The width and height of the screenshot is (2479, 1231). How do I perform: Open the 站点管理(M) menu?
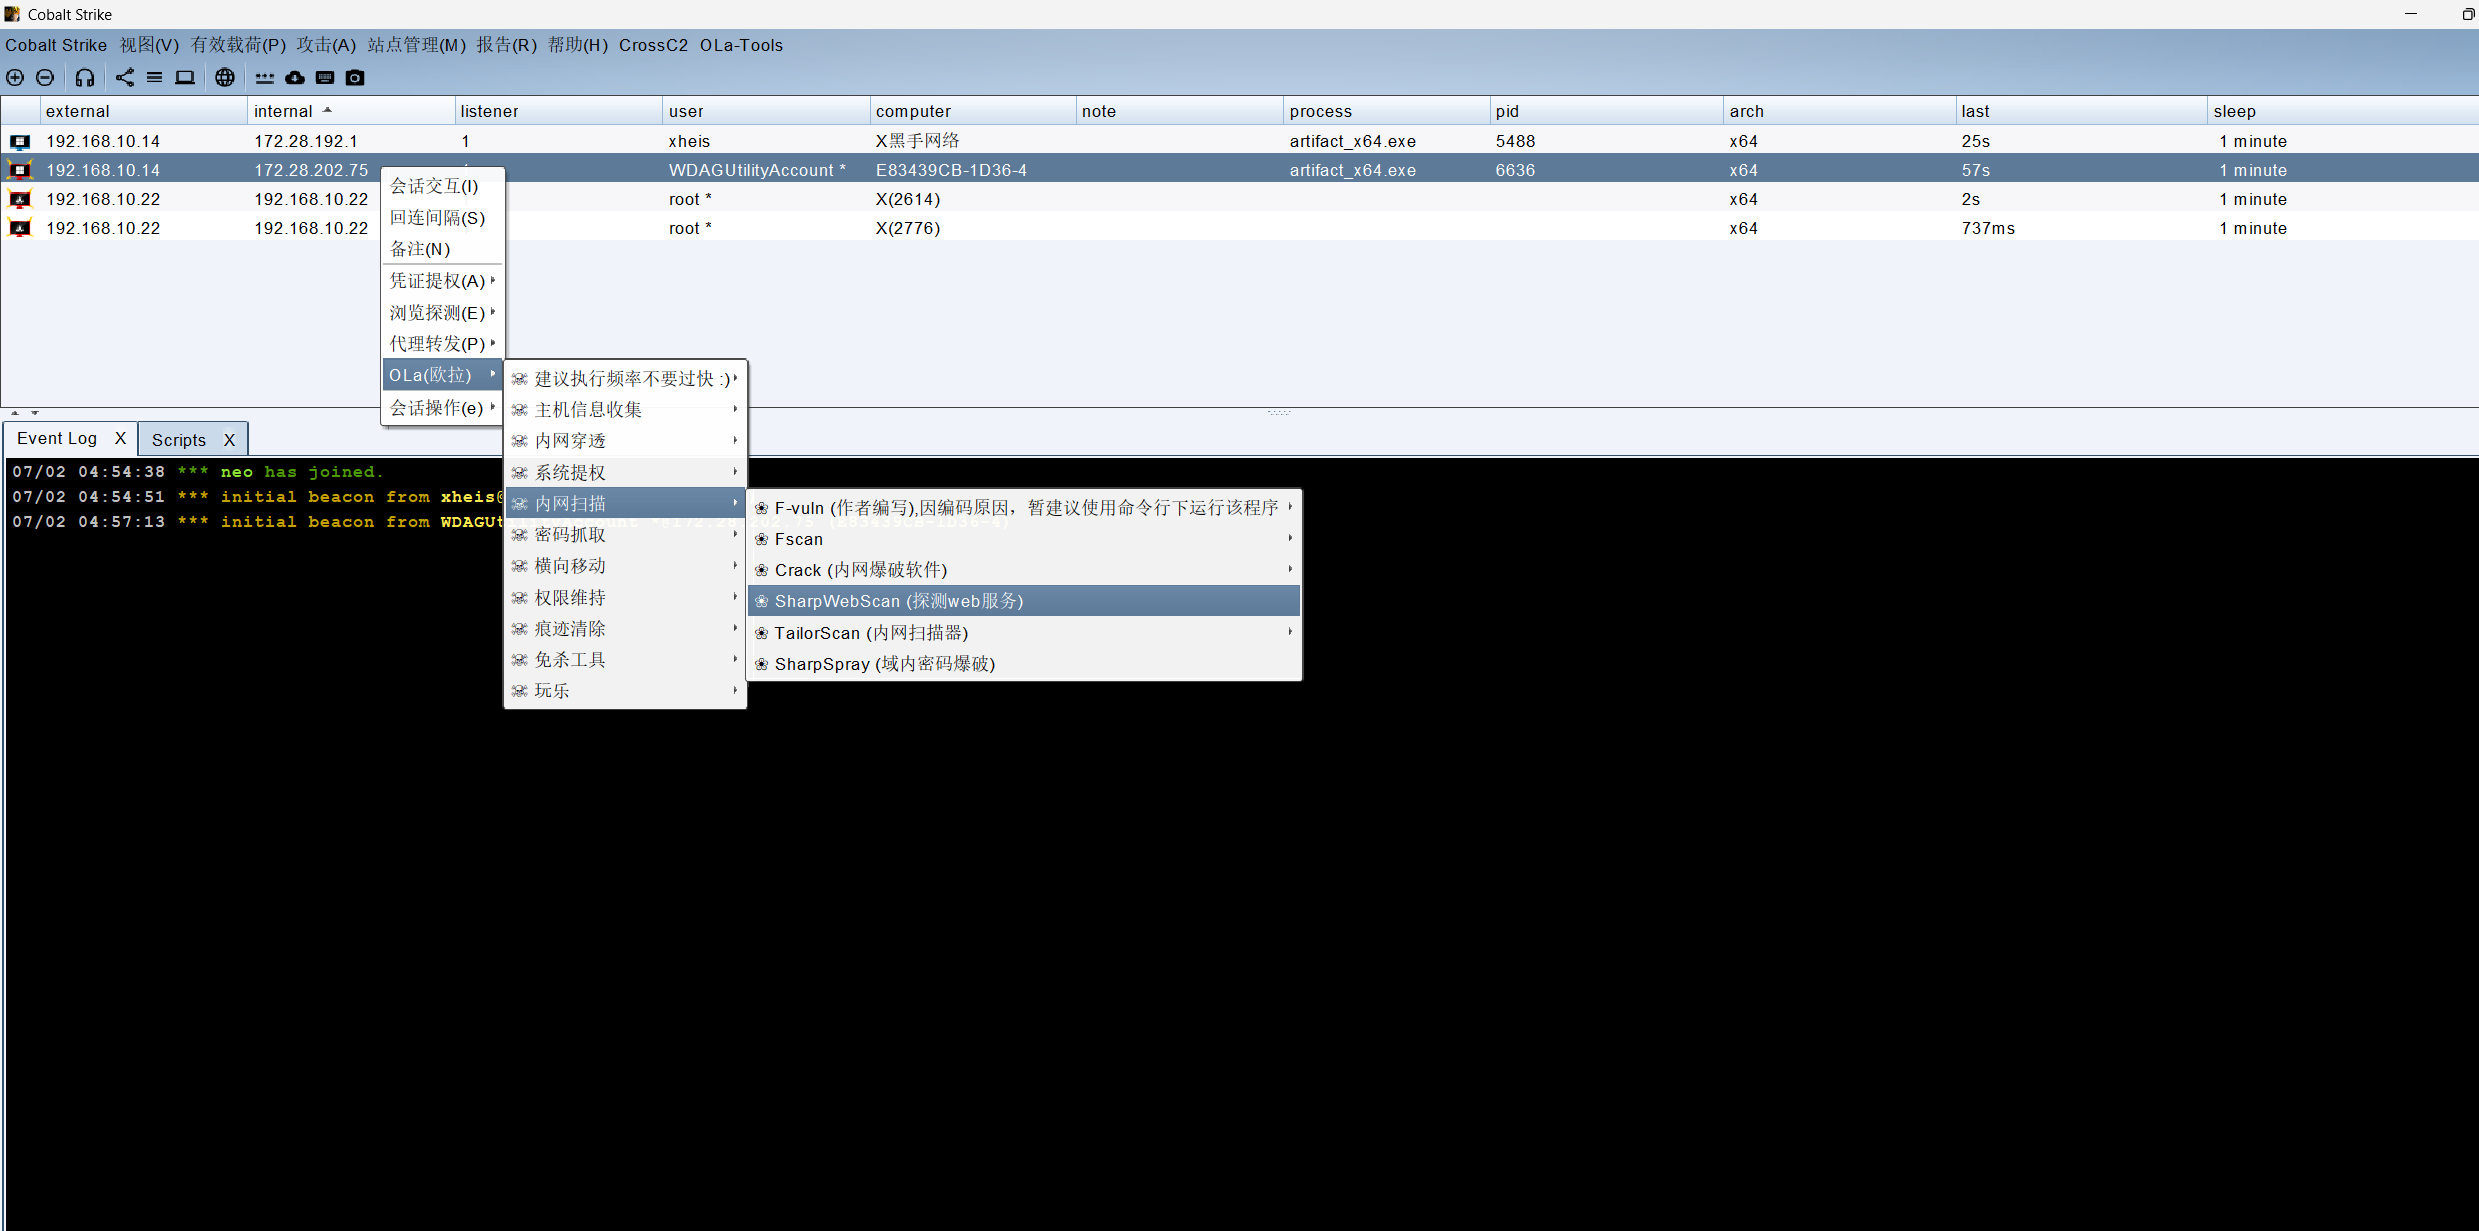pyautogui.click(x=416, y=45)
